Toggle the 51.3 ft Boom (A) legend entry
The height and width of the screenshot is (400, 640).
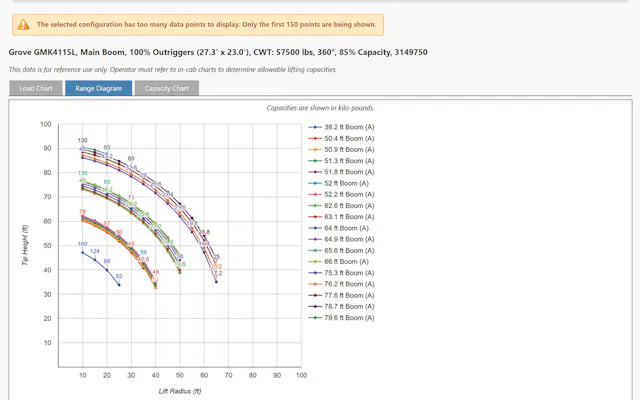341,161
